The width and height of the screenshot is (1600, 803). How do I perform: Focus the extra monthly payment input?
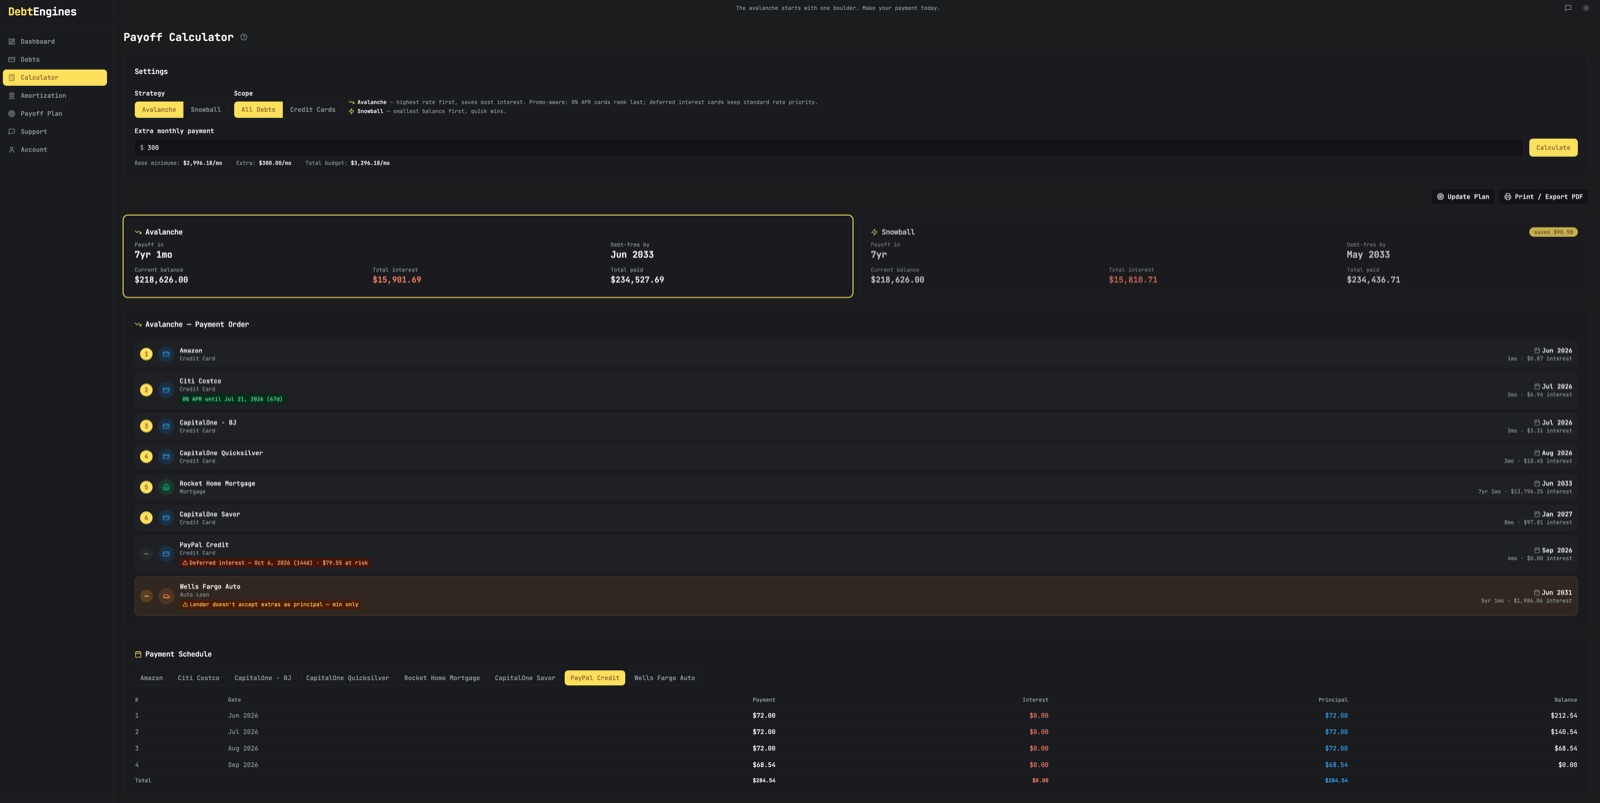(x=828, y=147)
